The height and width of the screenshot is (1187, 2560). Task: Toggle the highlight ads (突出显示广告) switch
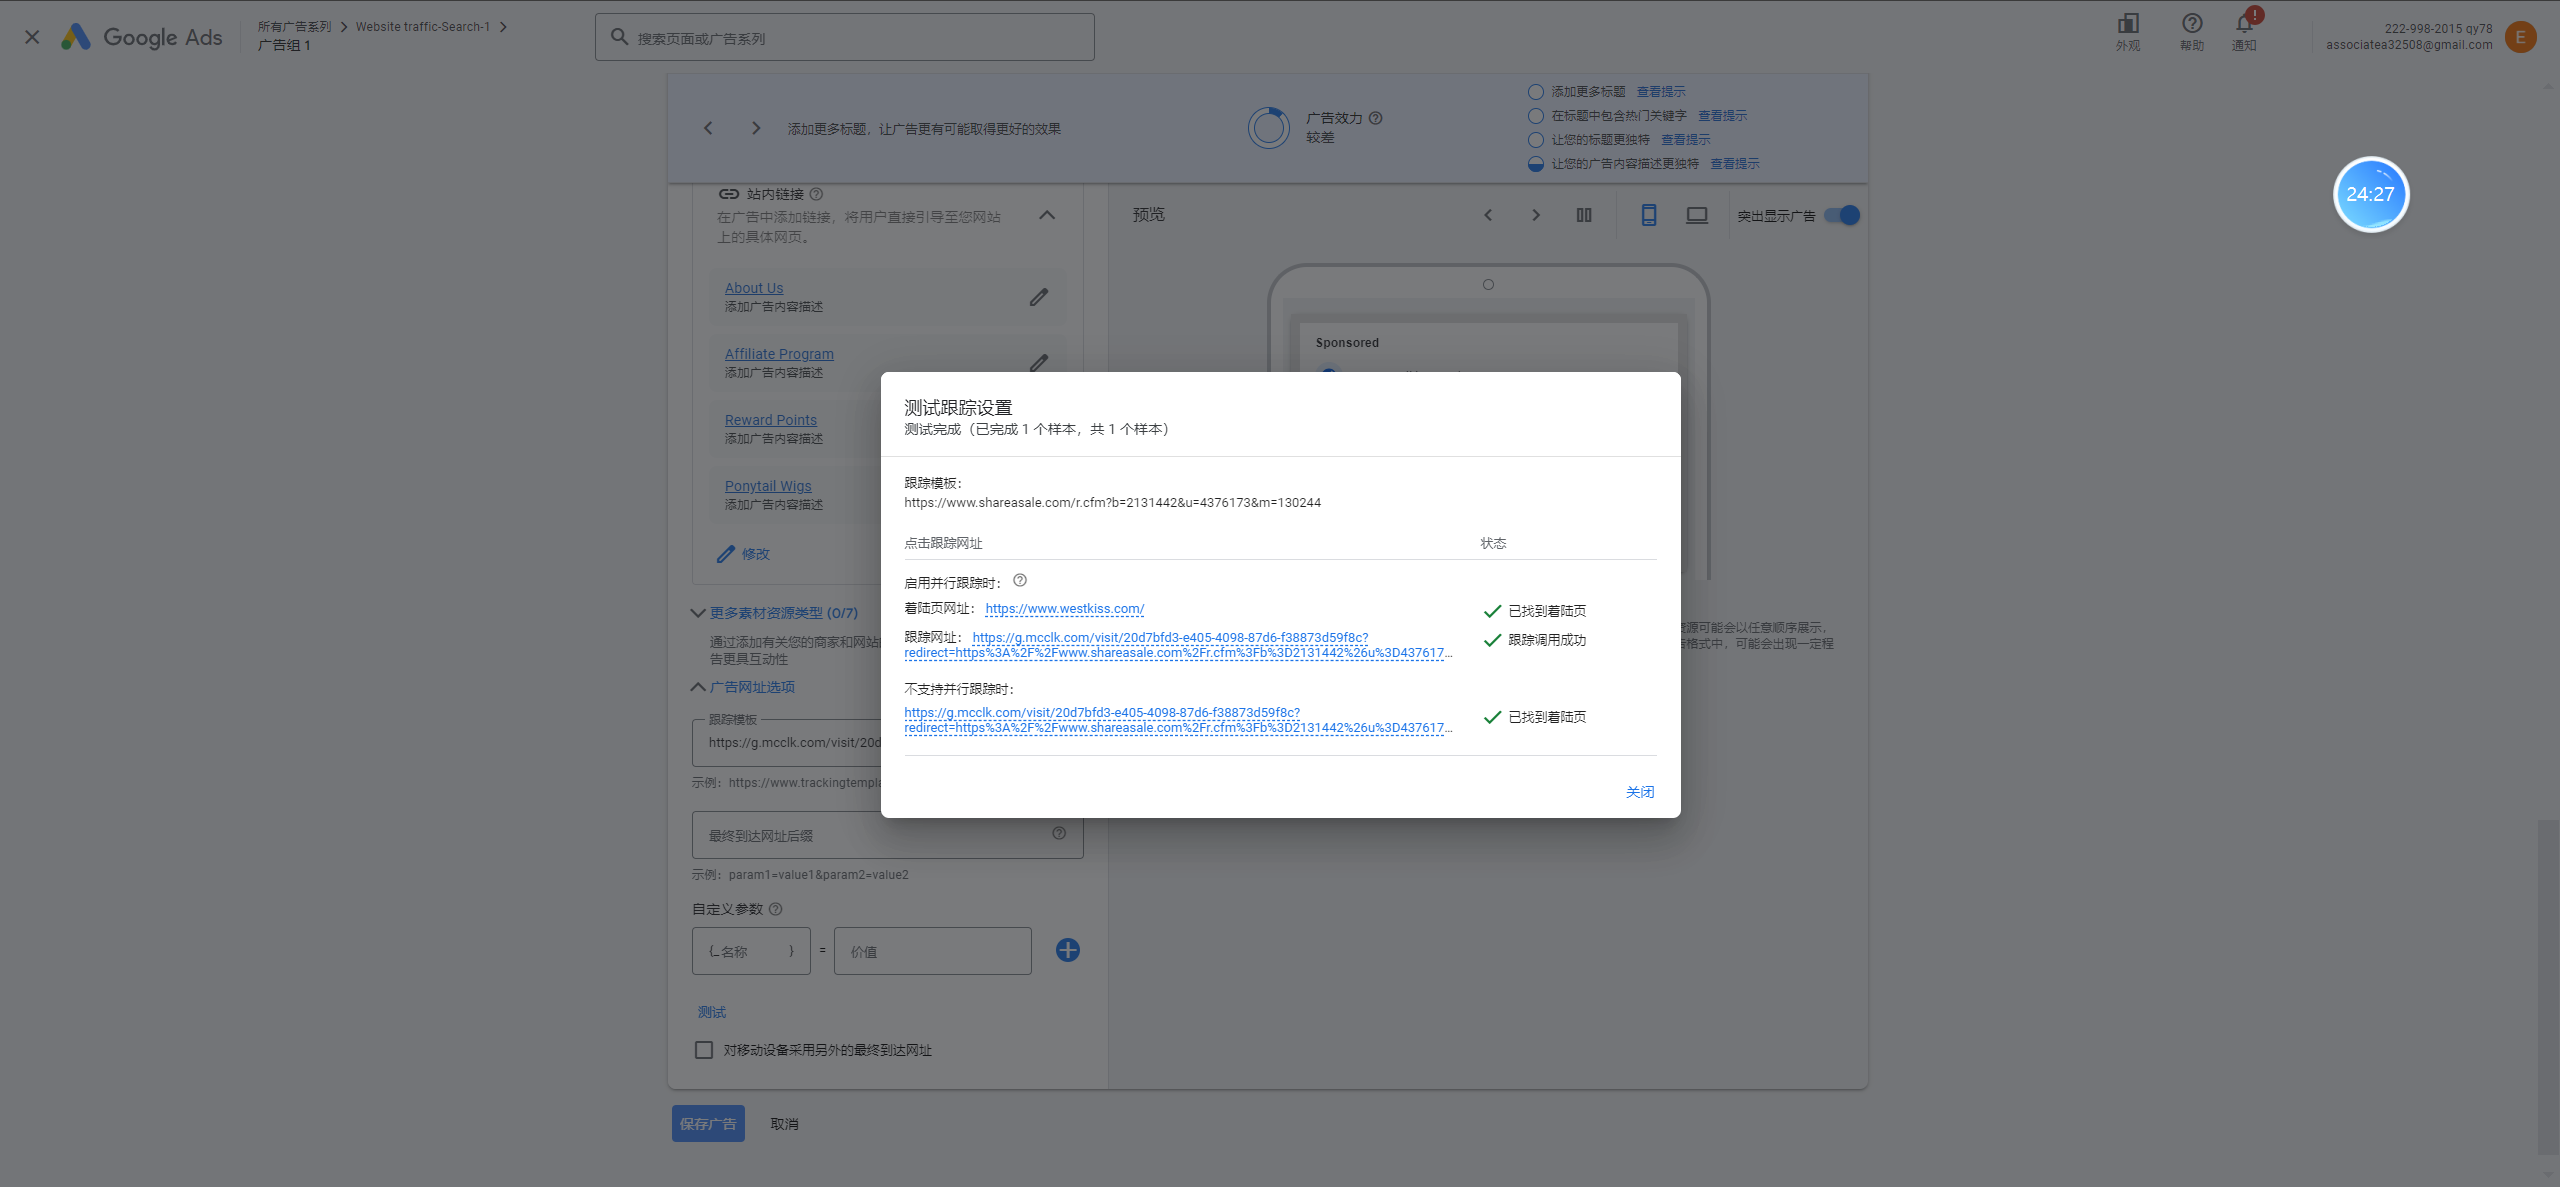pos(1842,215)
